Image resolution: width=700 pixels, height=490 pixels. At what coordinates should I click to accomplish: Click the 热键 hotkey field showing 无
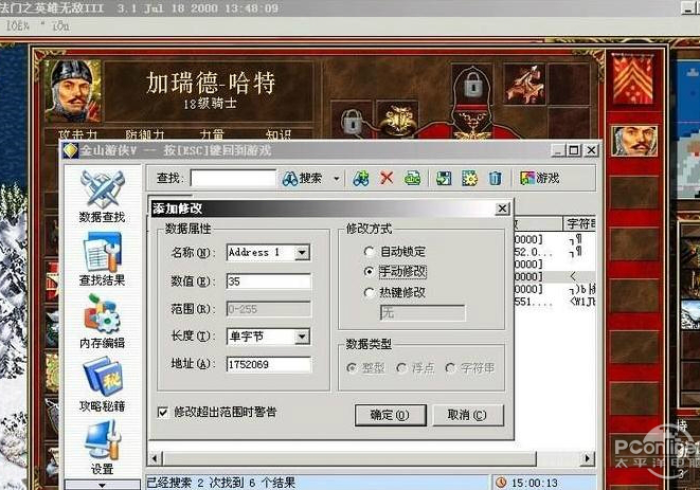coord(422,313)
